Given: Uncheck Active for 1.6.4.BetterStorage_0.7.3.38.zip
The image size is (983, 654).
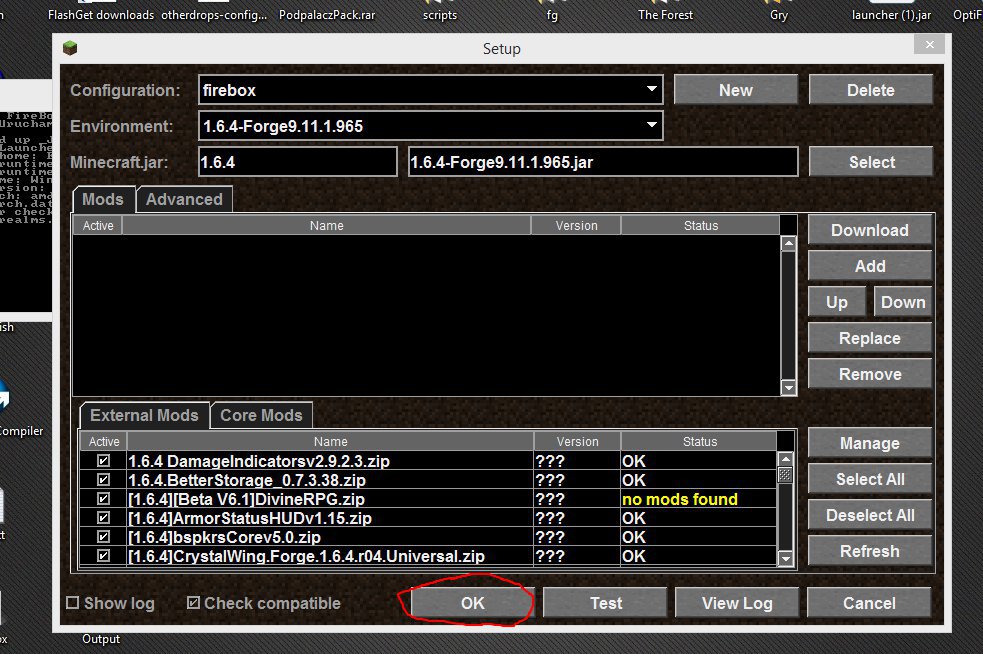Looking at the screenshot, I should [103, 480].
